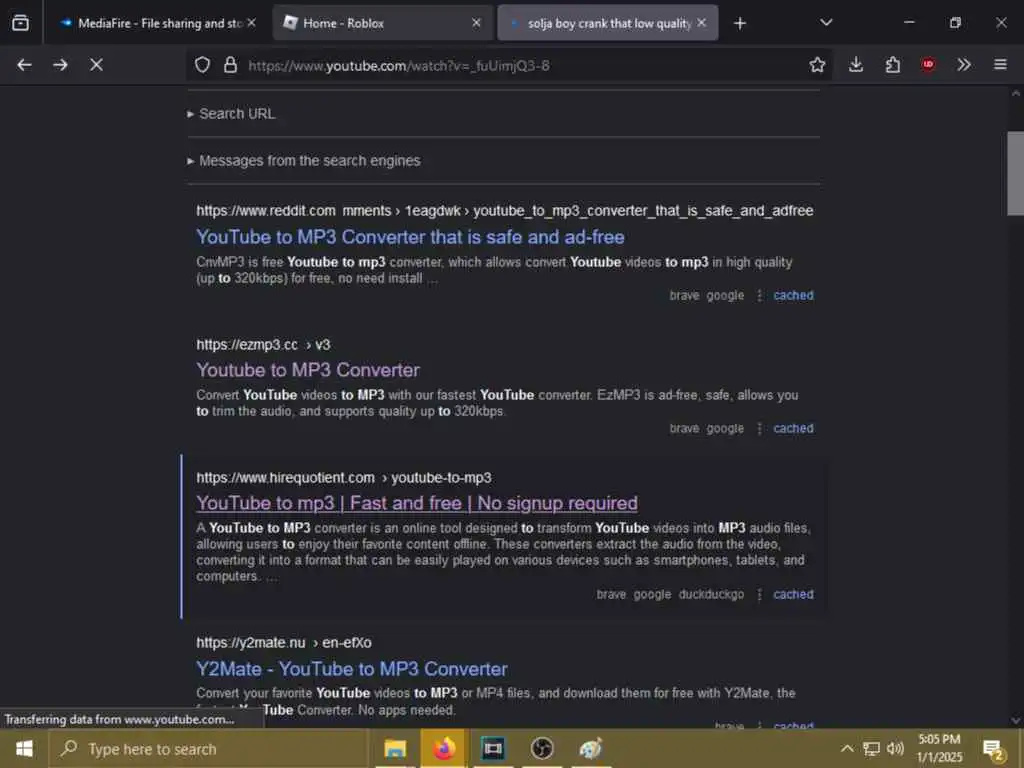The height and width of the screenshot is (768, 1024).
Task: Click the https://y2mate.nu URL text
Action: (283, 643)
